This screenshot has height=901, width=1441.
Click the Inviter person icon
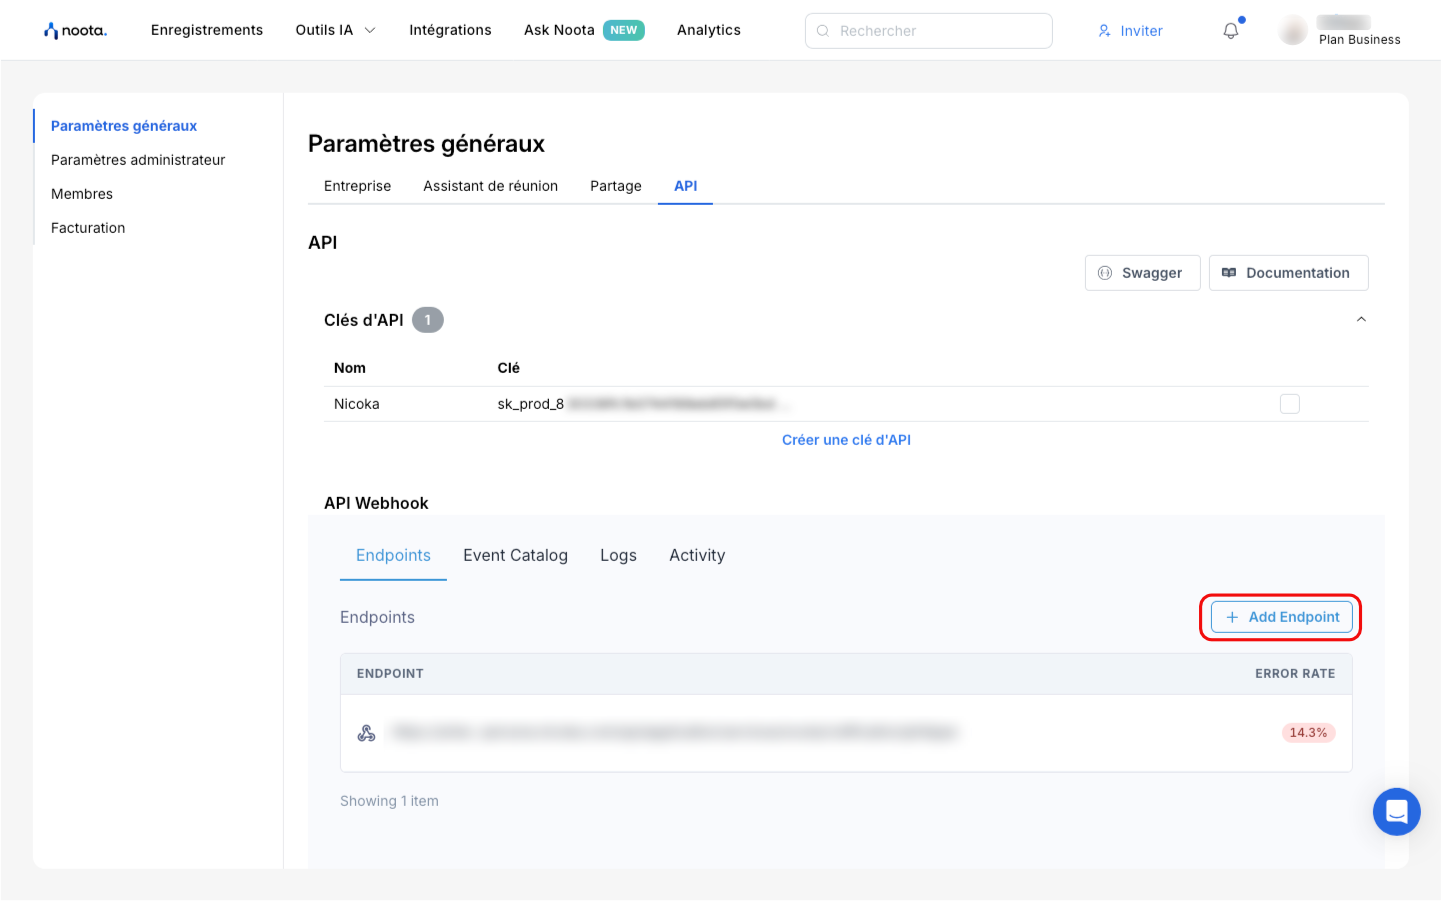[1104, 31]
